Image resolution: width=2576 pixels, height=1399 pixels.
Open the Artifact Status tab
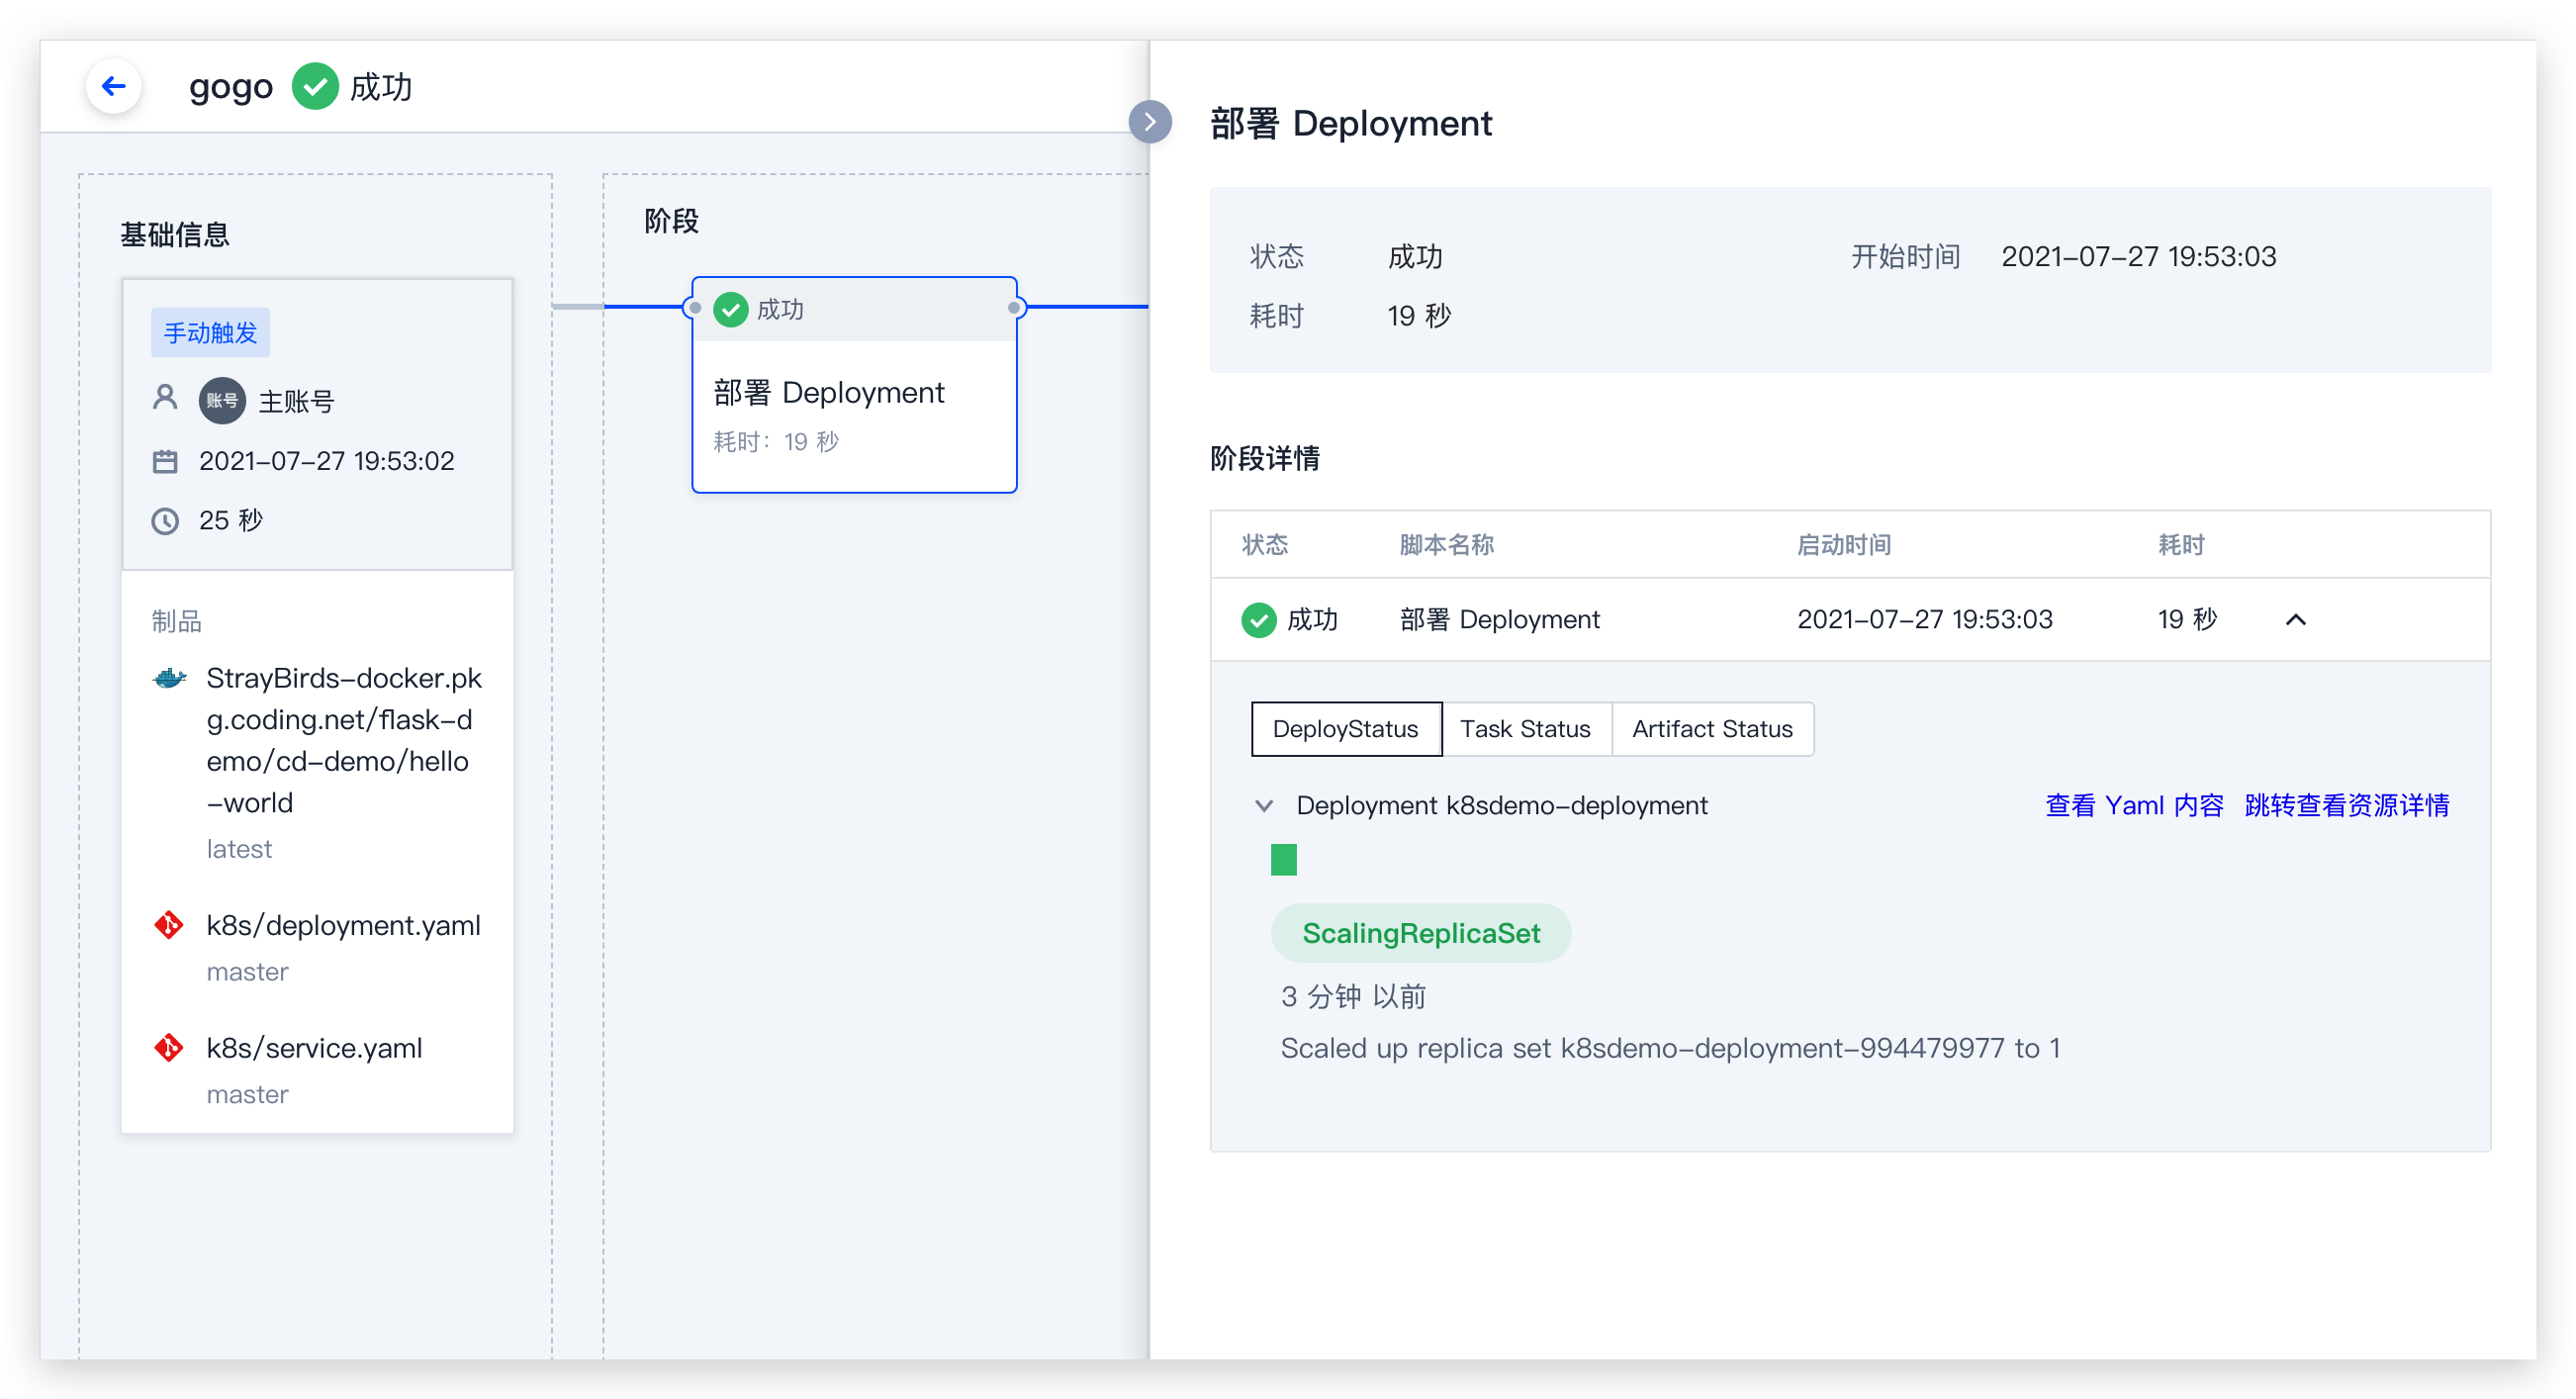[x=1712, y=729]
